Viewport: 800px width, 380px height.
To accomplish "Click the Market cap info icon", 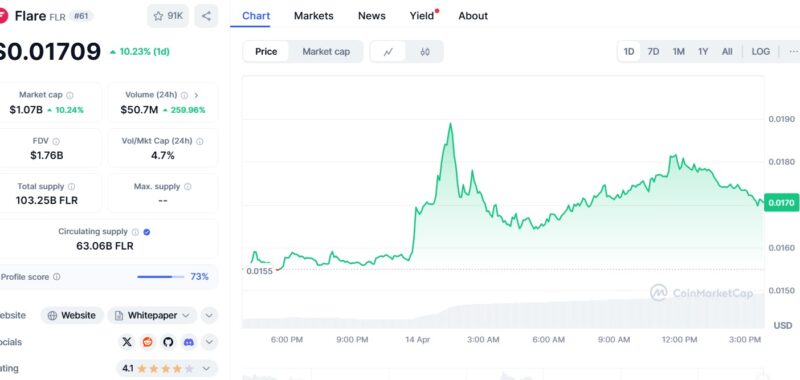I will click(x=70, y=95).
